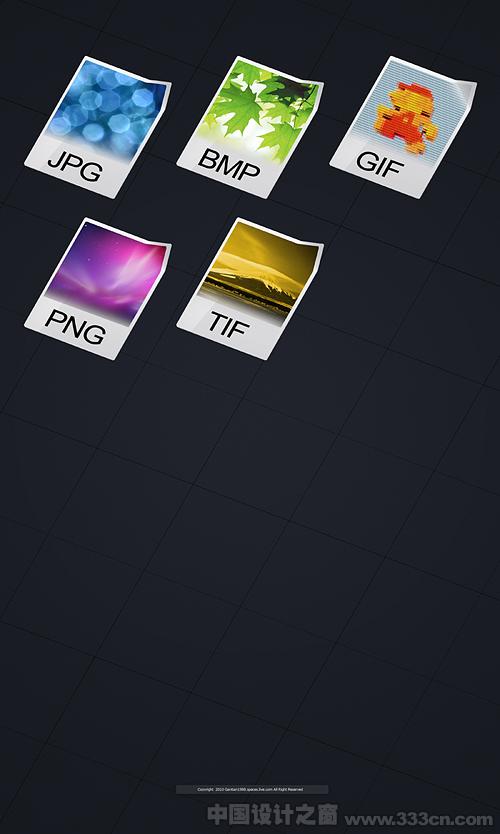Click the "BMP" text label
The image size is (500, 834).
tap(230, 164)
